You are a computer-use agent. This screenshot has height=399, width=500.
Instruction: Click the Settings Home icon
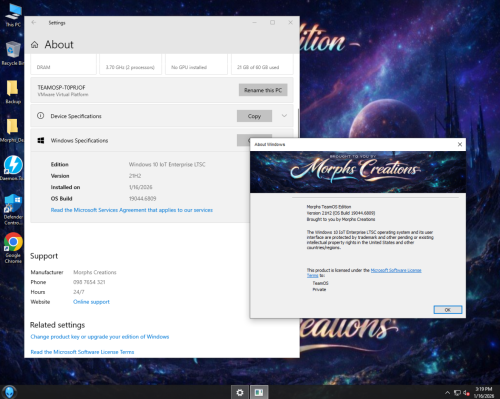[x=35, y=45]
